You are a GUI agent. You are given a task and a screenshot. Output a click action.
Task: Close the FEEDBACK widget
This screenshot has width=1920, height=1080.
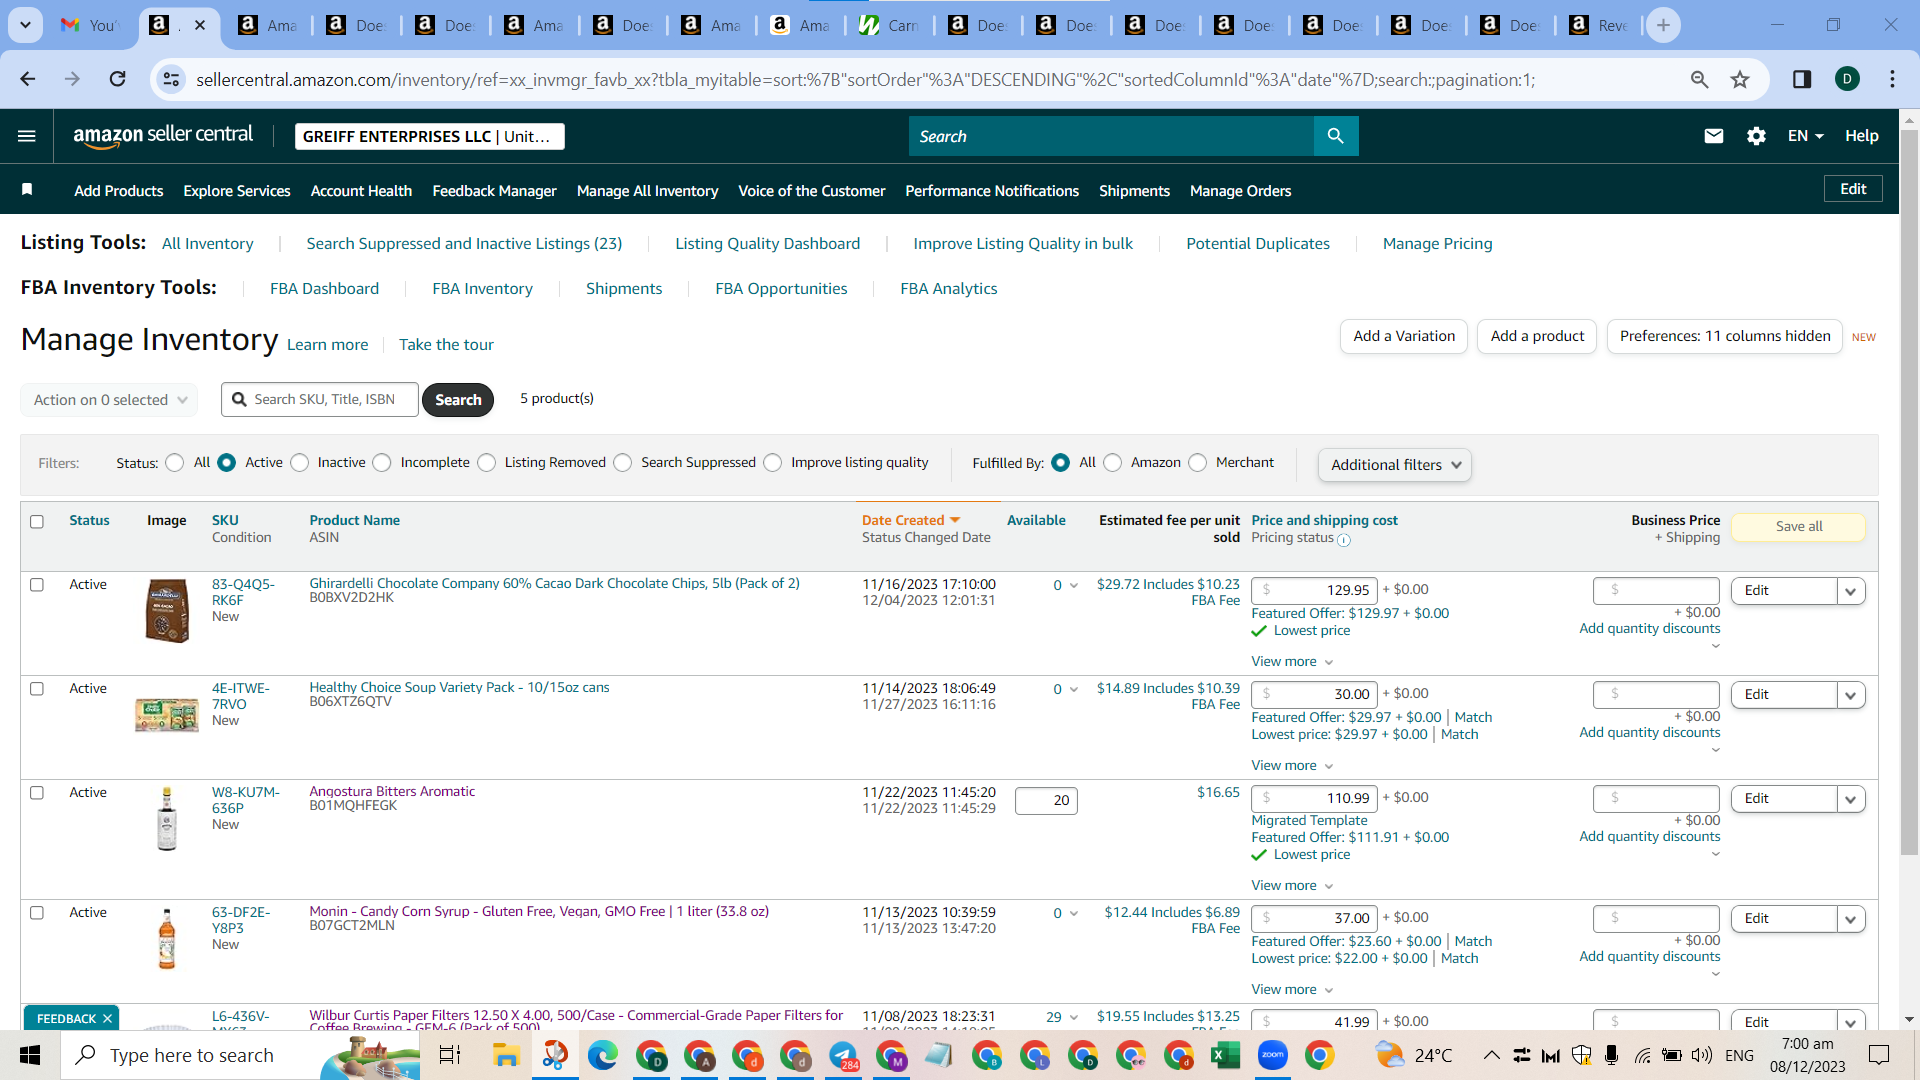[x=107, y=1019]
